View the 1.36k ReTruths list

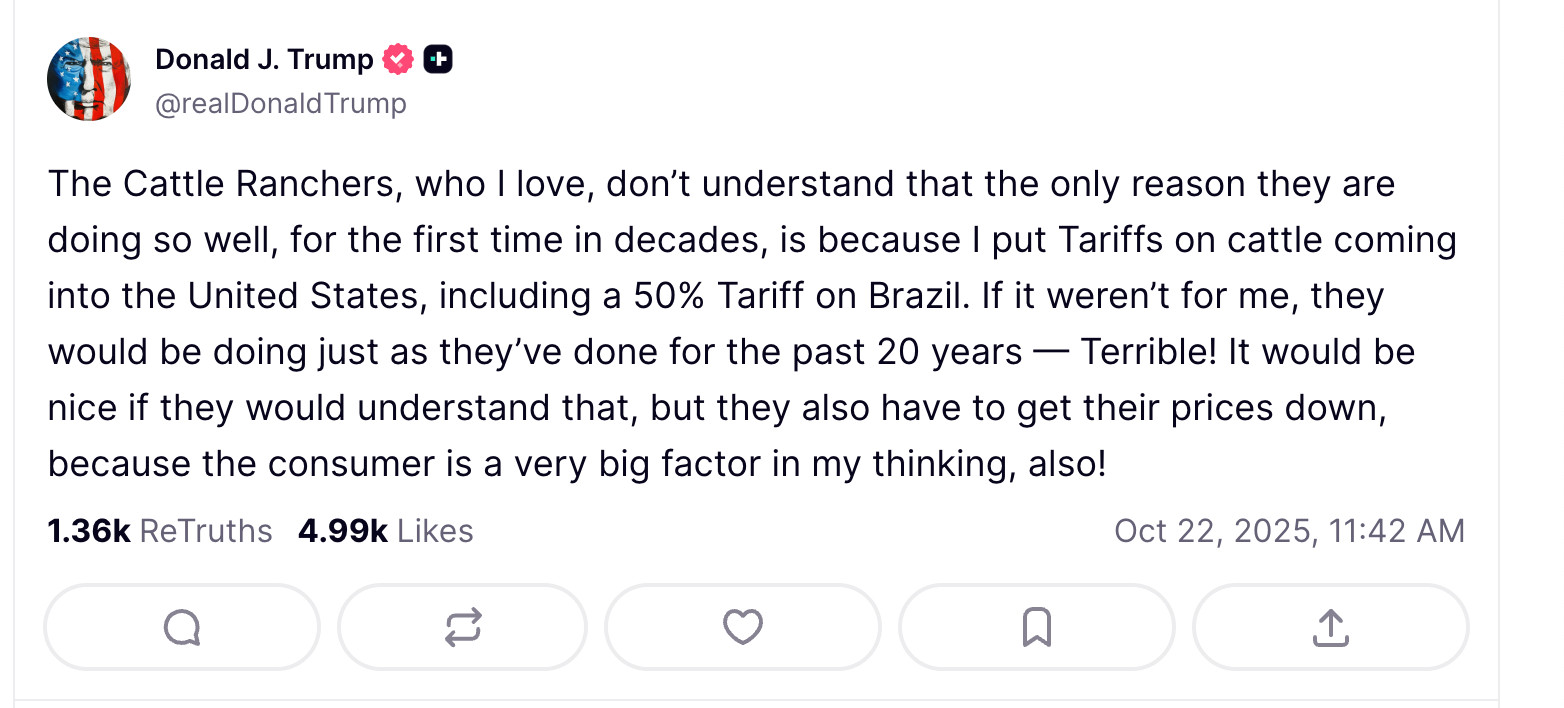[x=160, y=531]
